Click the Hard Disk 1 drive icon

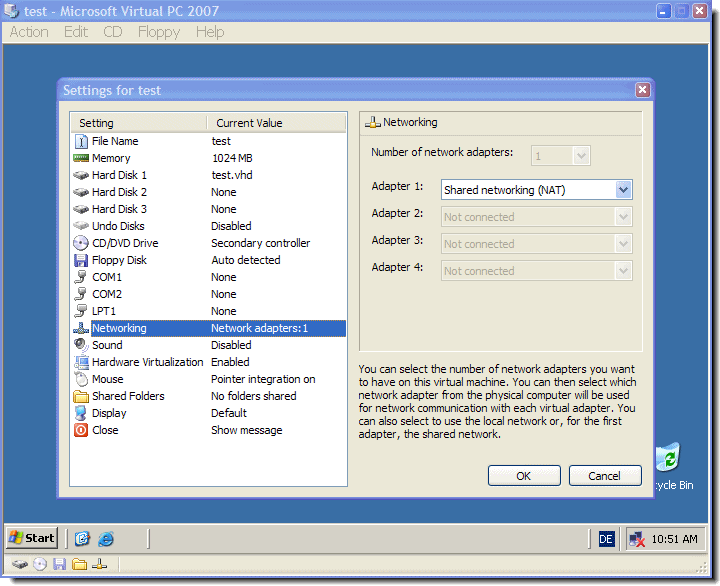tap(81, 175)
